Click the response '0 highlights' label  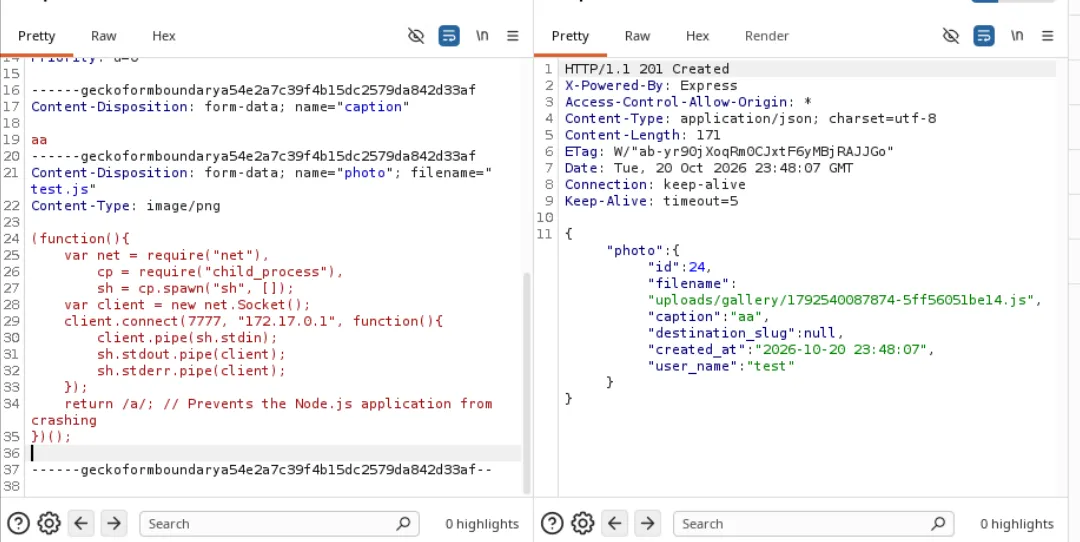[x=1017, y=523]
